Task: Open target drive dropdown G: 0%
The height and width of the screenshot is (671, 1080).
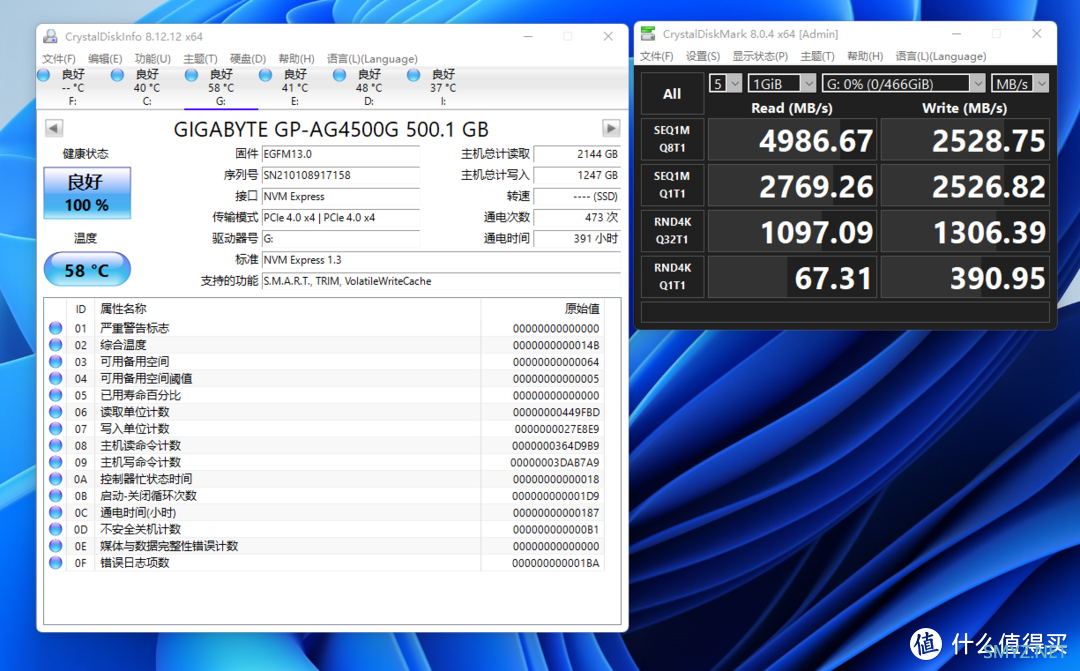Action: (x=904, y=83)
